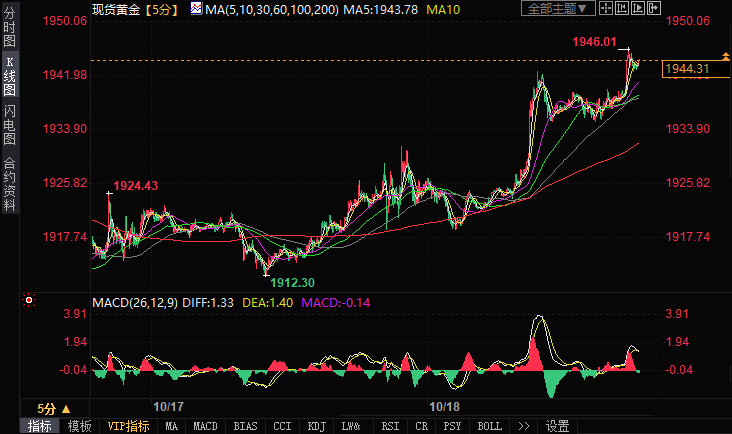Open indicator 设置 settings
The height and width of the screenshot is (434, 732).
(x=558, y=426)
